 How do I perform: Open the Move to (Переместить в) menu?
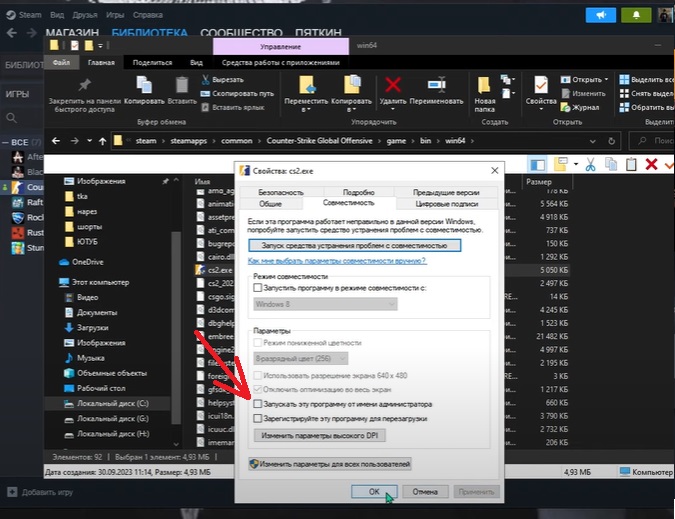click(306, 94)
